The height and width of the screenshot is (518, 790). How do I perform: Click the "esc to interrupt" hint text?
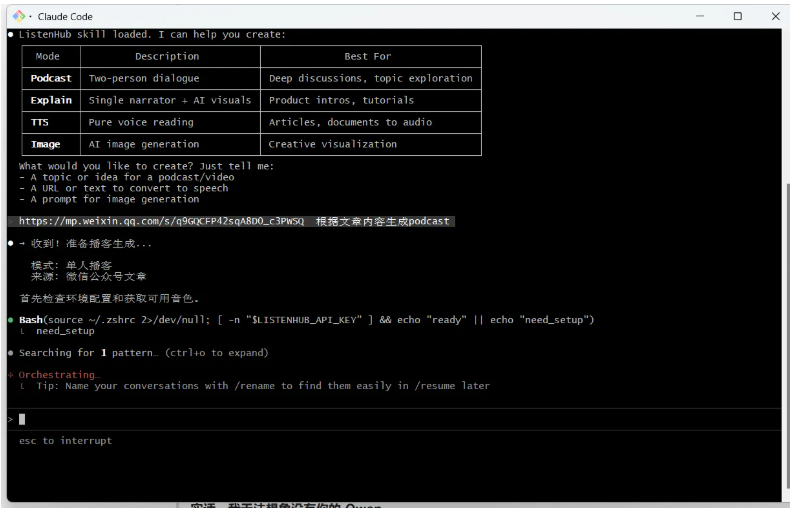click(65, 440)
